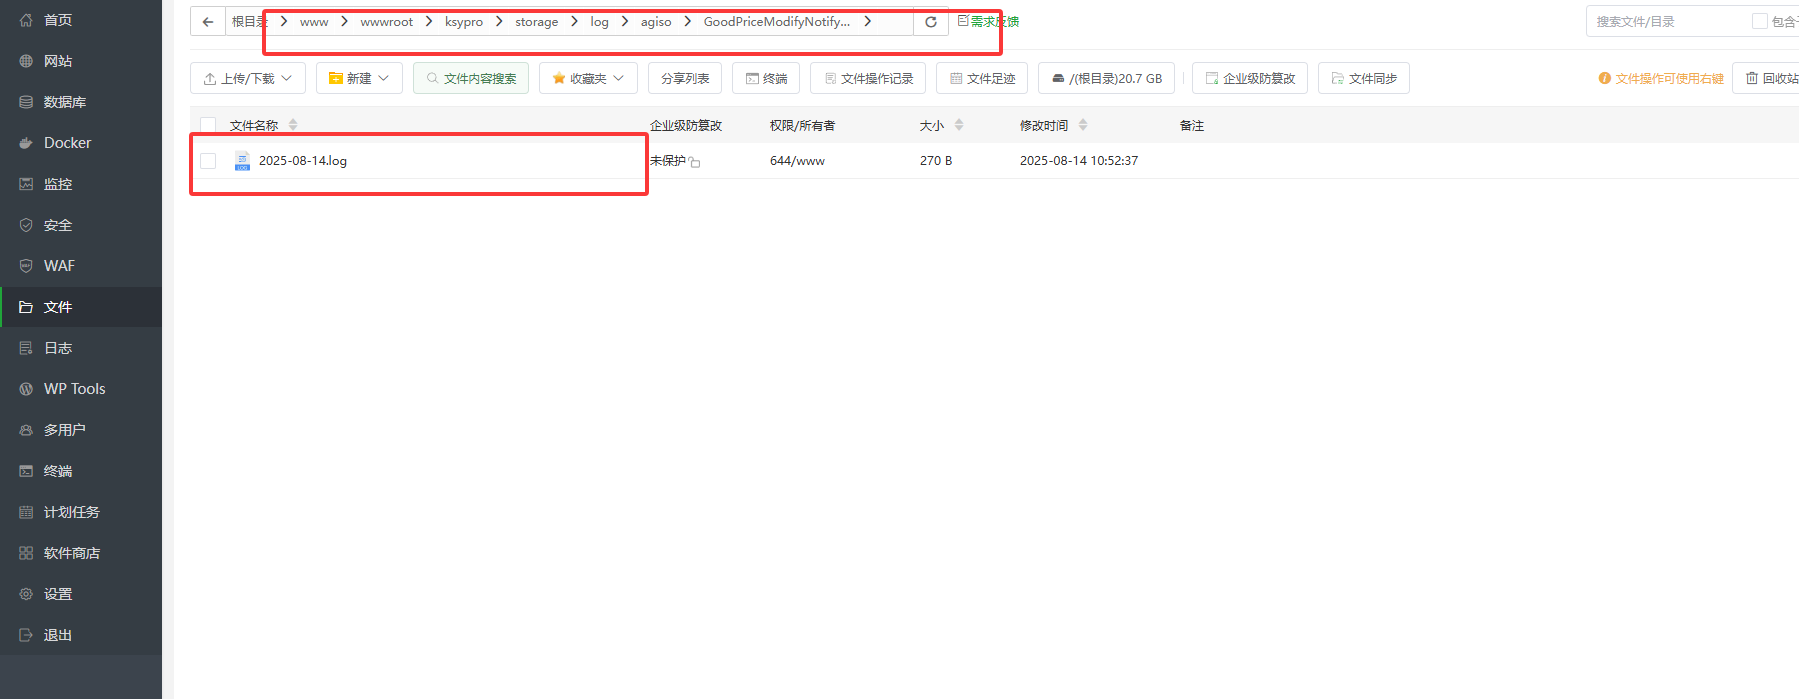Expand the 上传/下载 dropdown
The image size is (1799, 699).
point(247,78)
